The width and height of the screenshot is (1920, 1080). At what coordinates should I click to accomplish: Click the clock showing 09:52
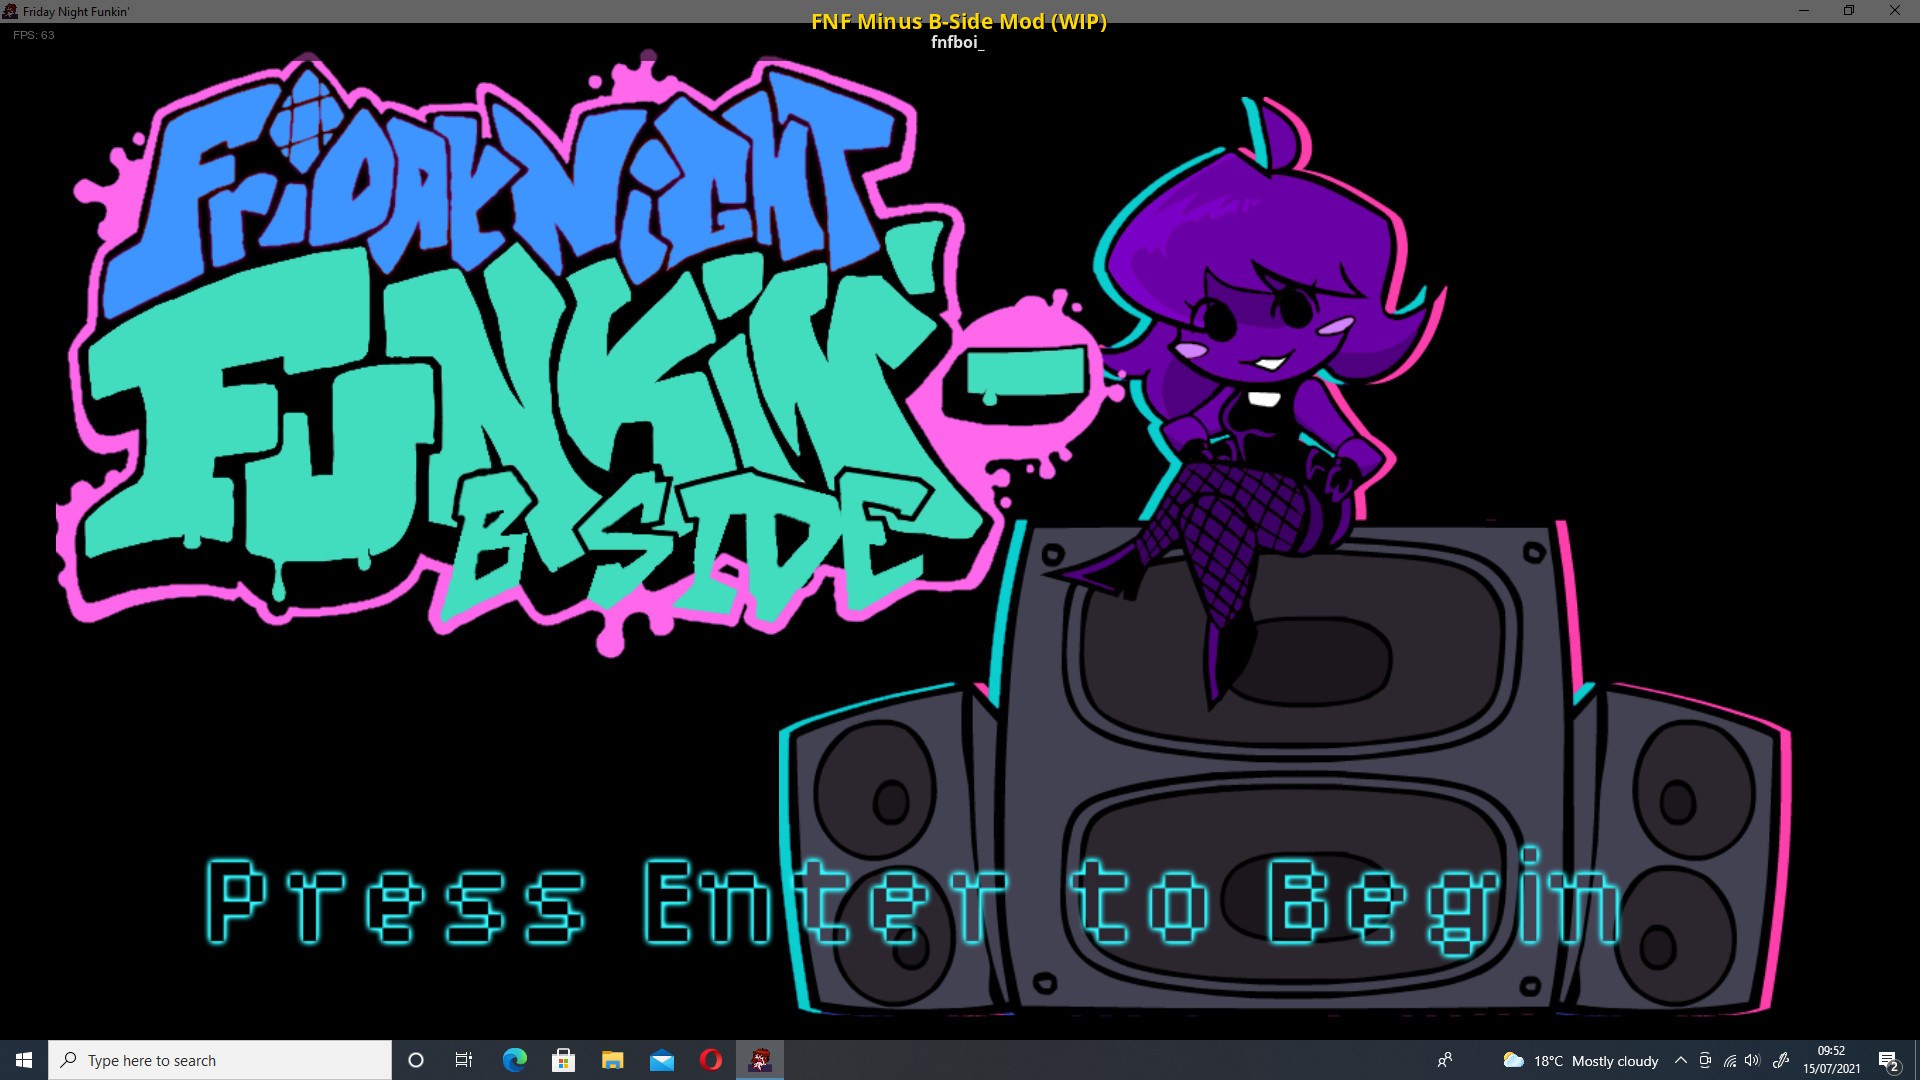[x=1831, y=1060]
